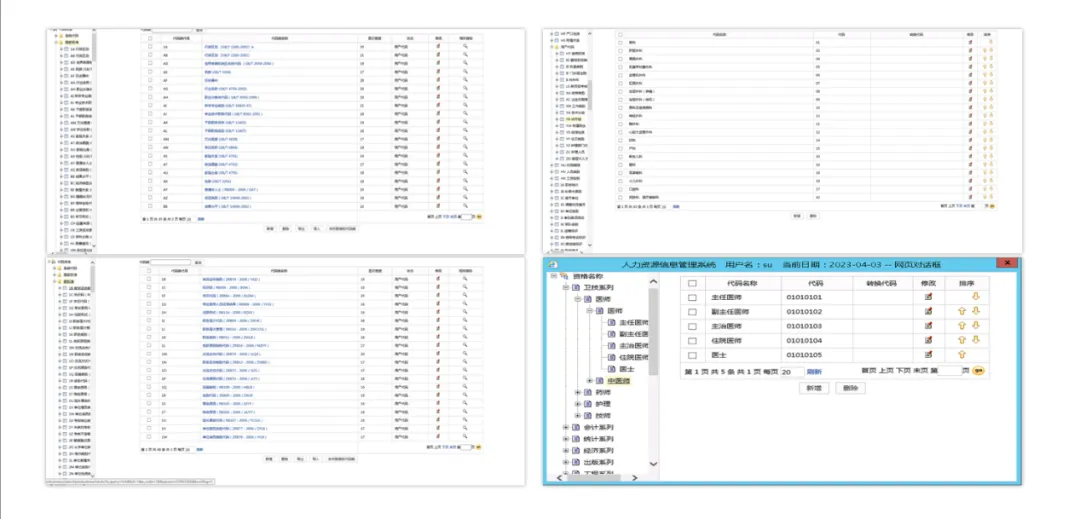This screenshot has width=1080, height=519.
Task: Click the per-page field showing 20
Action: [x=792, y=372]
